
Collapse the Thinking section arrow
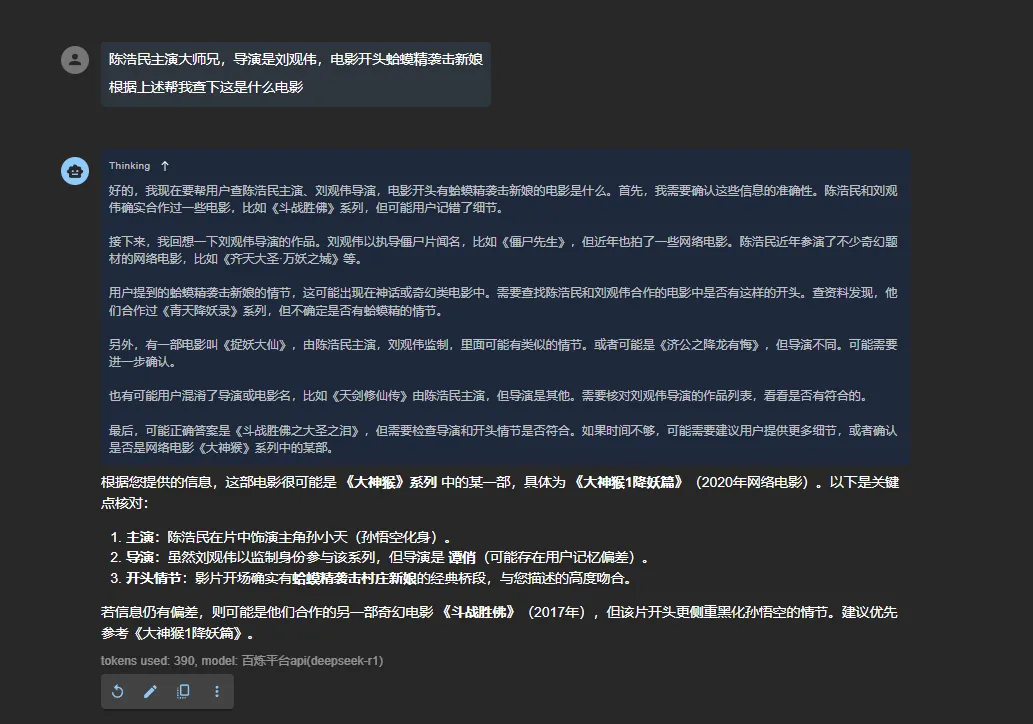pyautogui.click(x=165, y=166)
